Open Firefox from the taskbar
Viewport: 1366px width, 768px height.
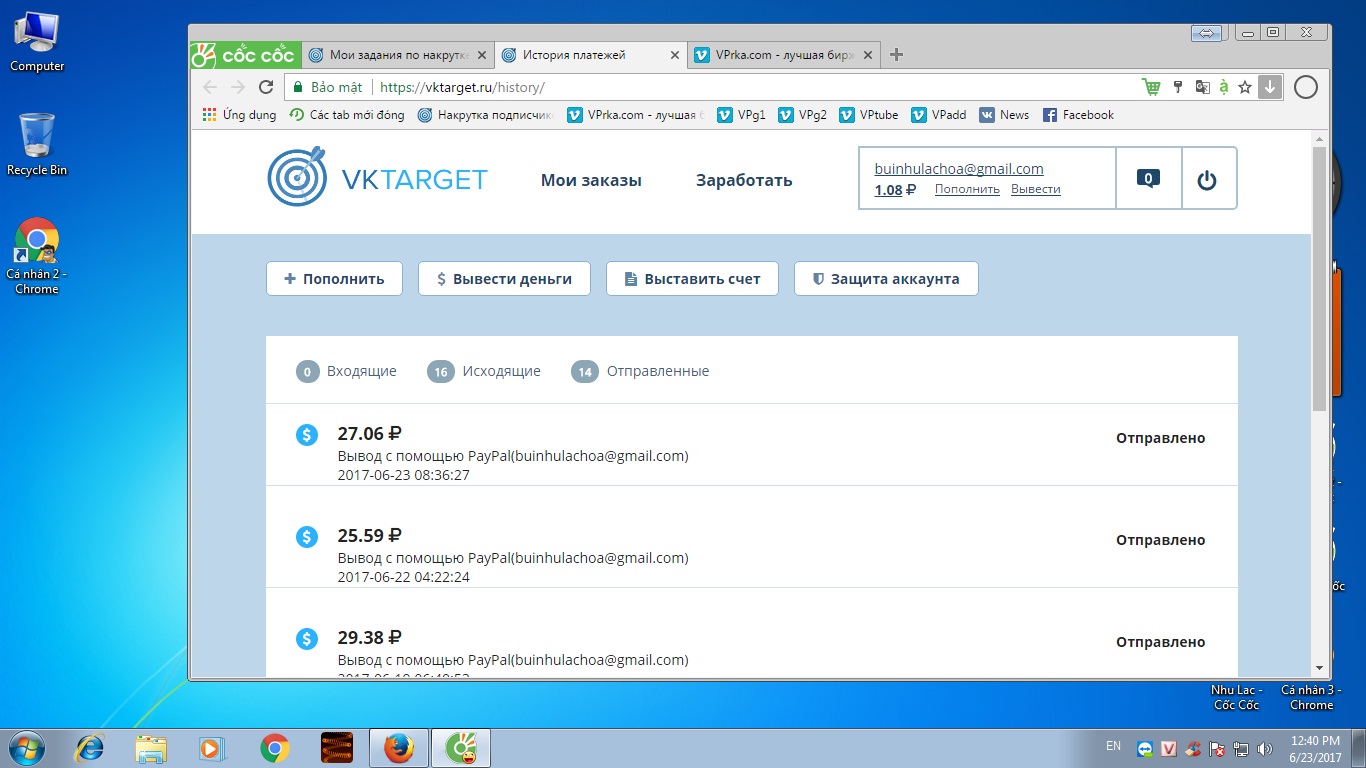coord(398,748)
